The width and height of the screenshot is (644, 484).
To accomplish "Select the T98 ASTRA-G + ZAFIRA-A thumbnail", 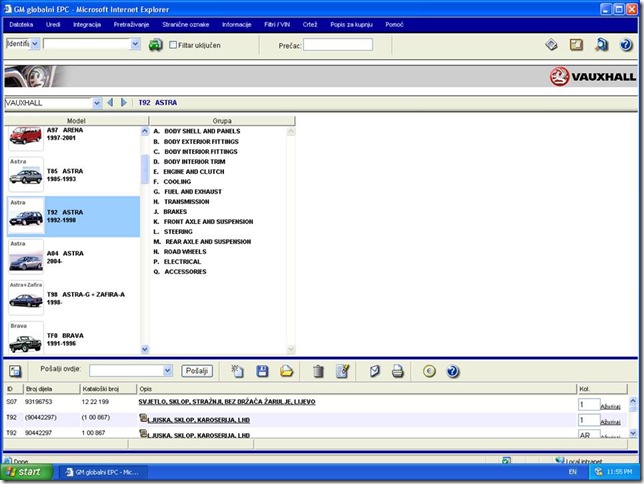I will coord(25,297).
